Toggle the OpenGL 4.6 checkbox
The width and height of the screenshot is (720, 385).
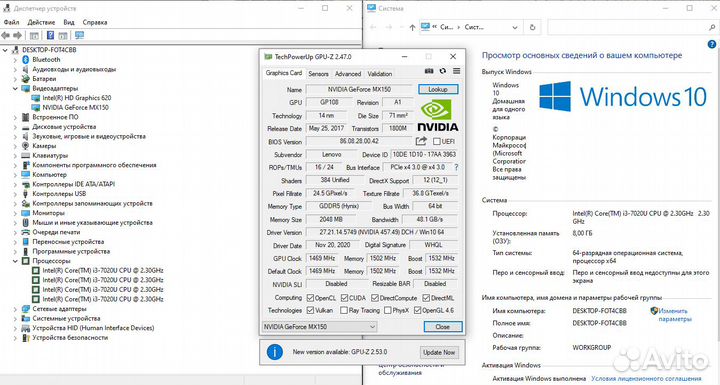coord(417,311)
